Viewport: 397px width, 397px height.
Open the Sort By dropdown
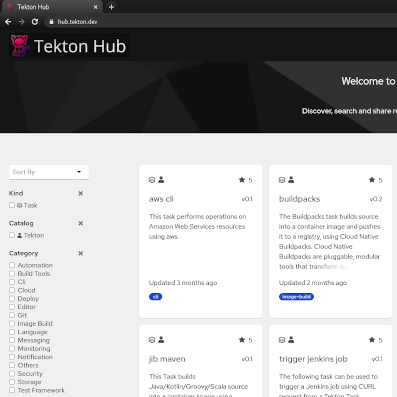(x=49, y=172)
